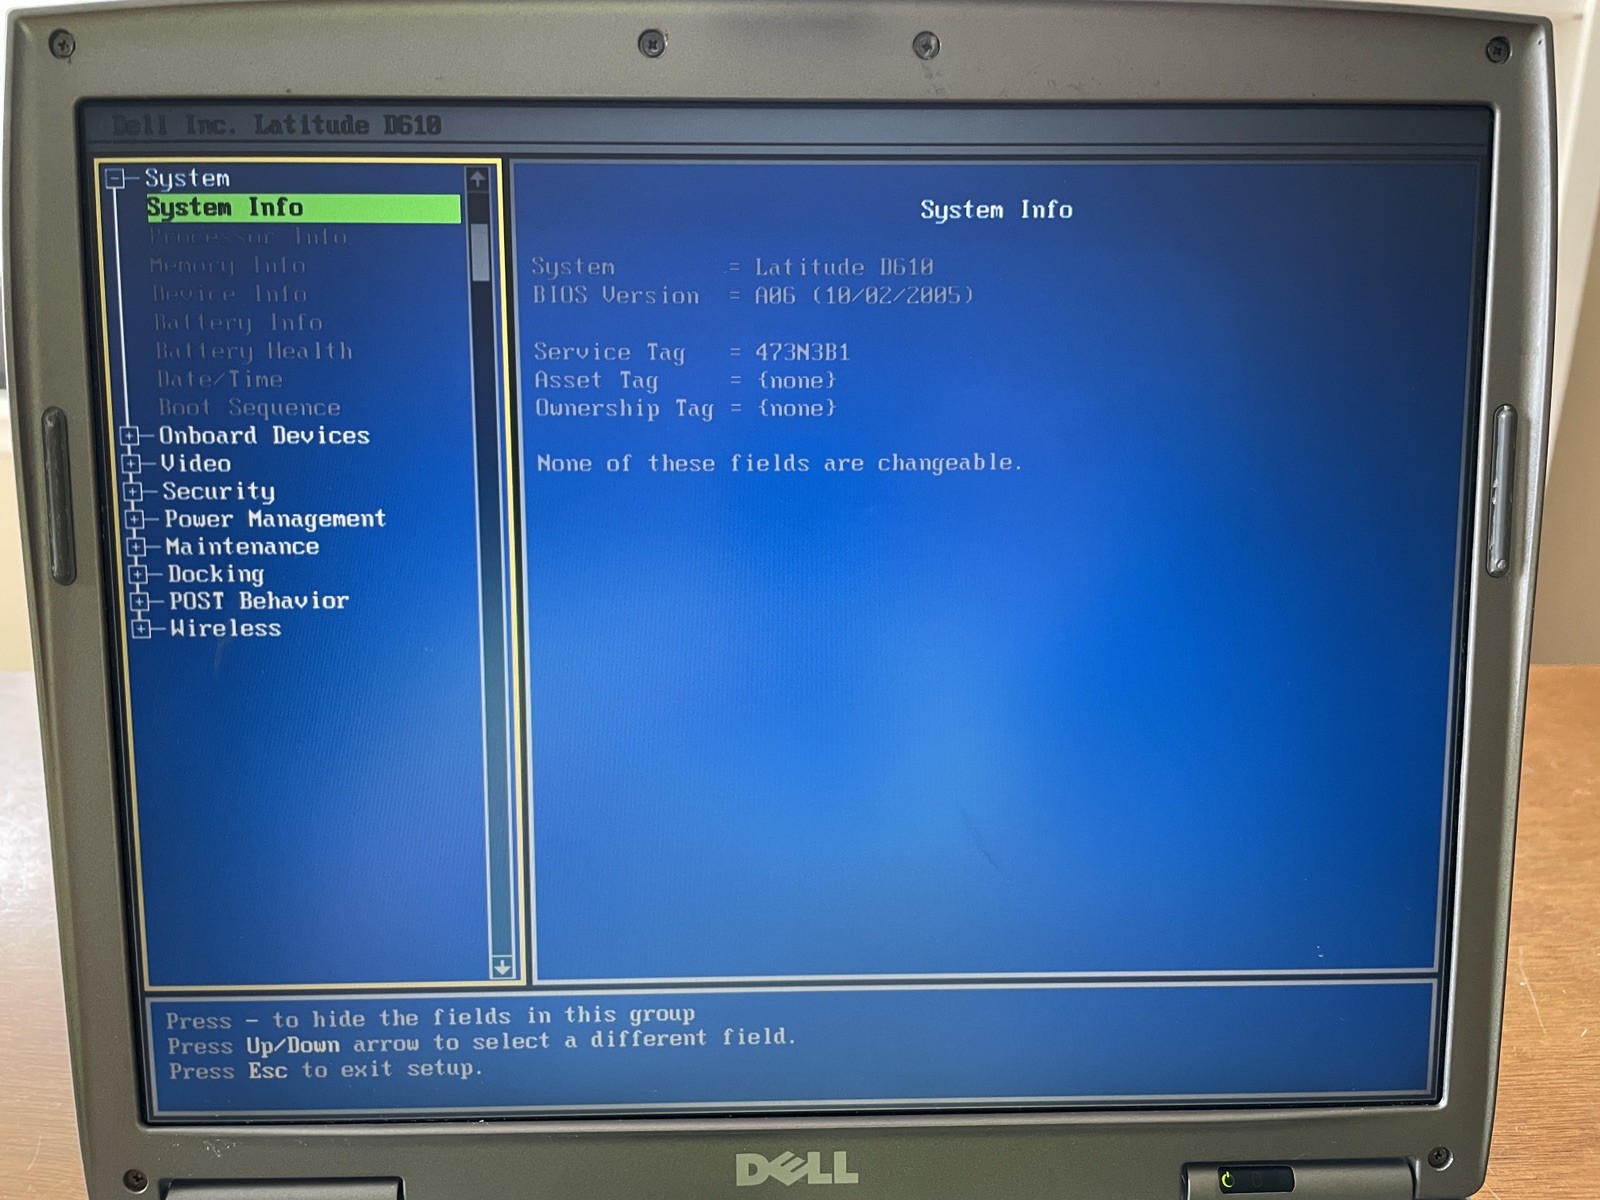
Task: Click the Service Tag field label
Action: 609,352
